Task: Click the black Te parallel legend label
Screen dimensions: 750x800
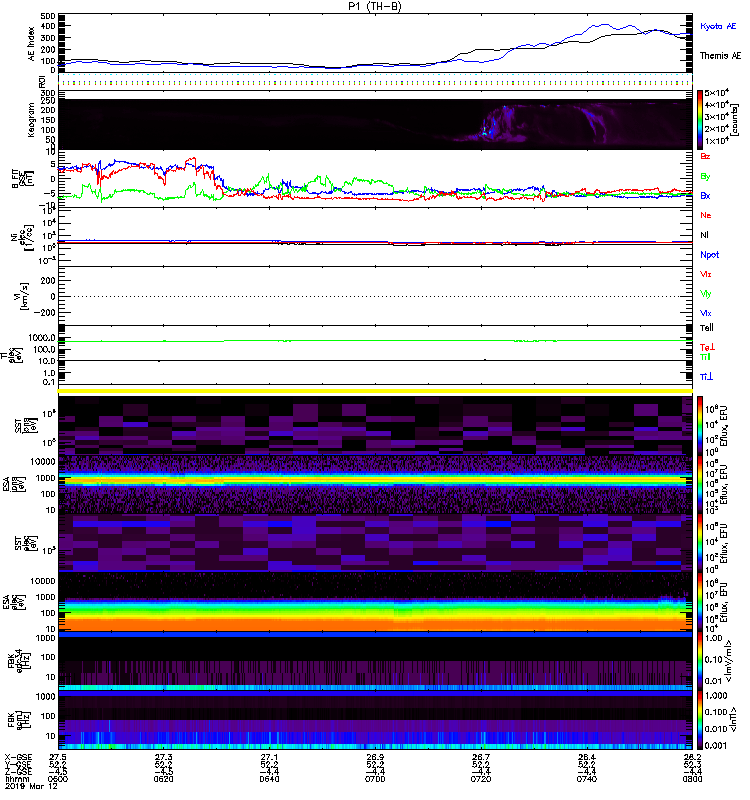Action: tap(707, 328)
